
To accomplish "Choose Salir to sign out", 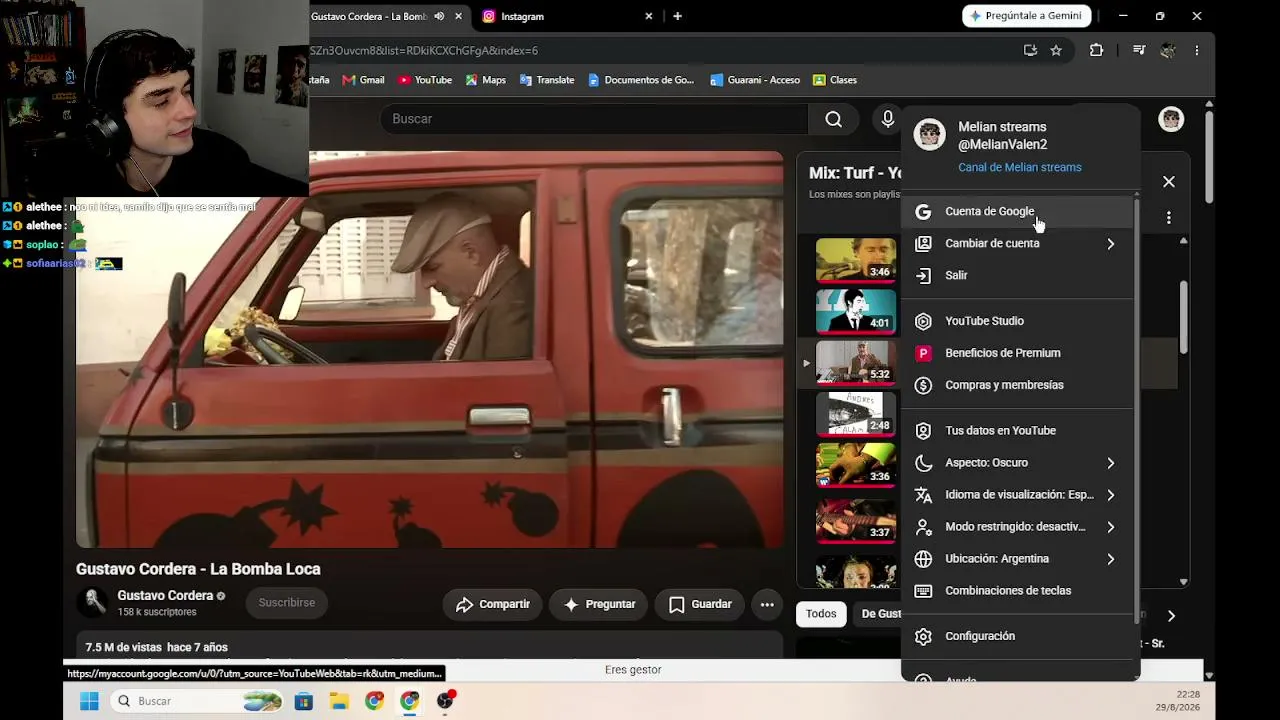I will pos(1018,275).
